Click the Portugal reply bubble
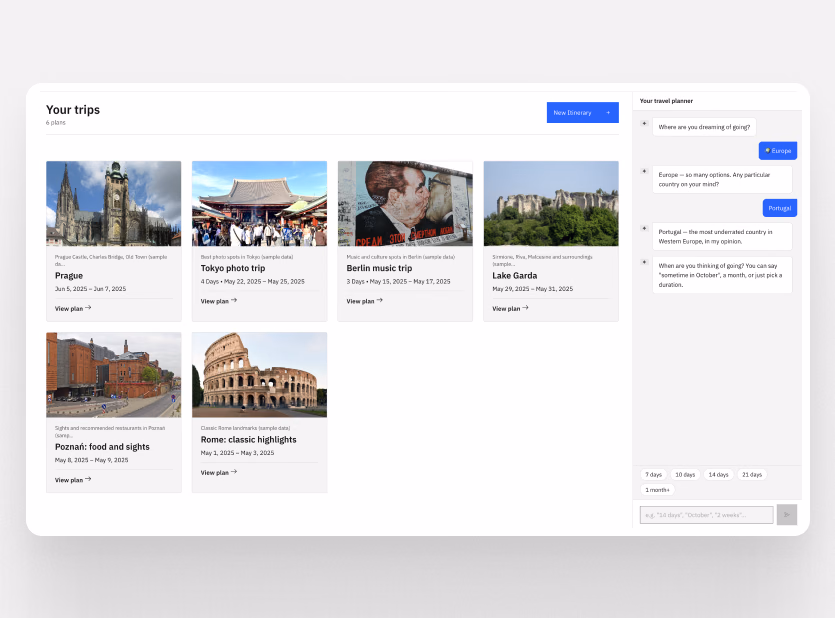835x618 pixels. point(780,208)
